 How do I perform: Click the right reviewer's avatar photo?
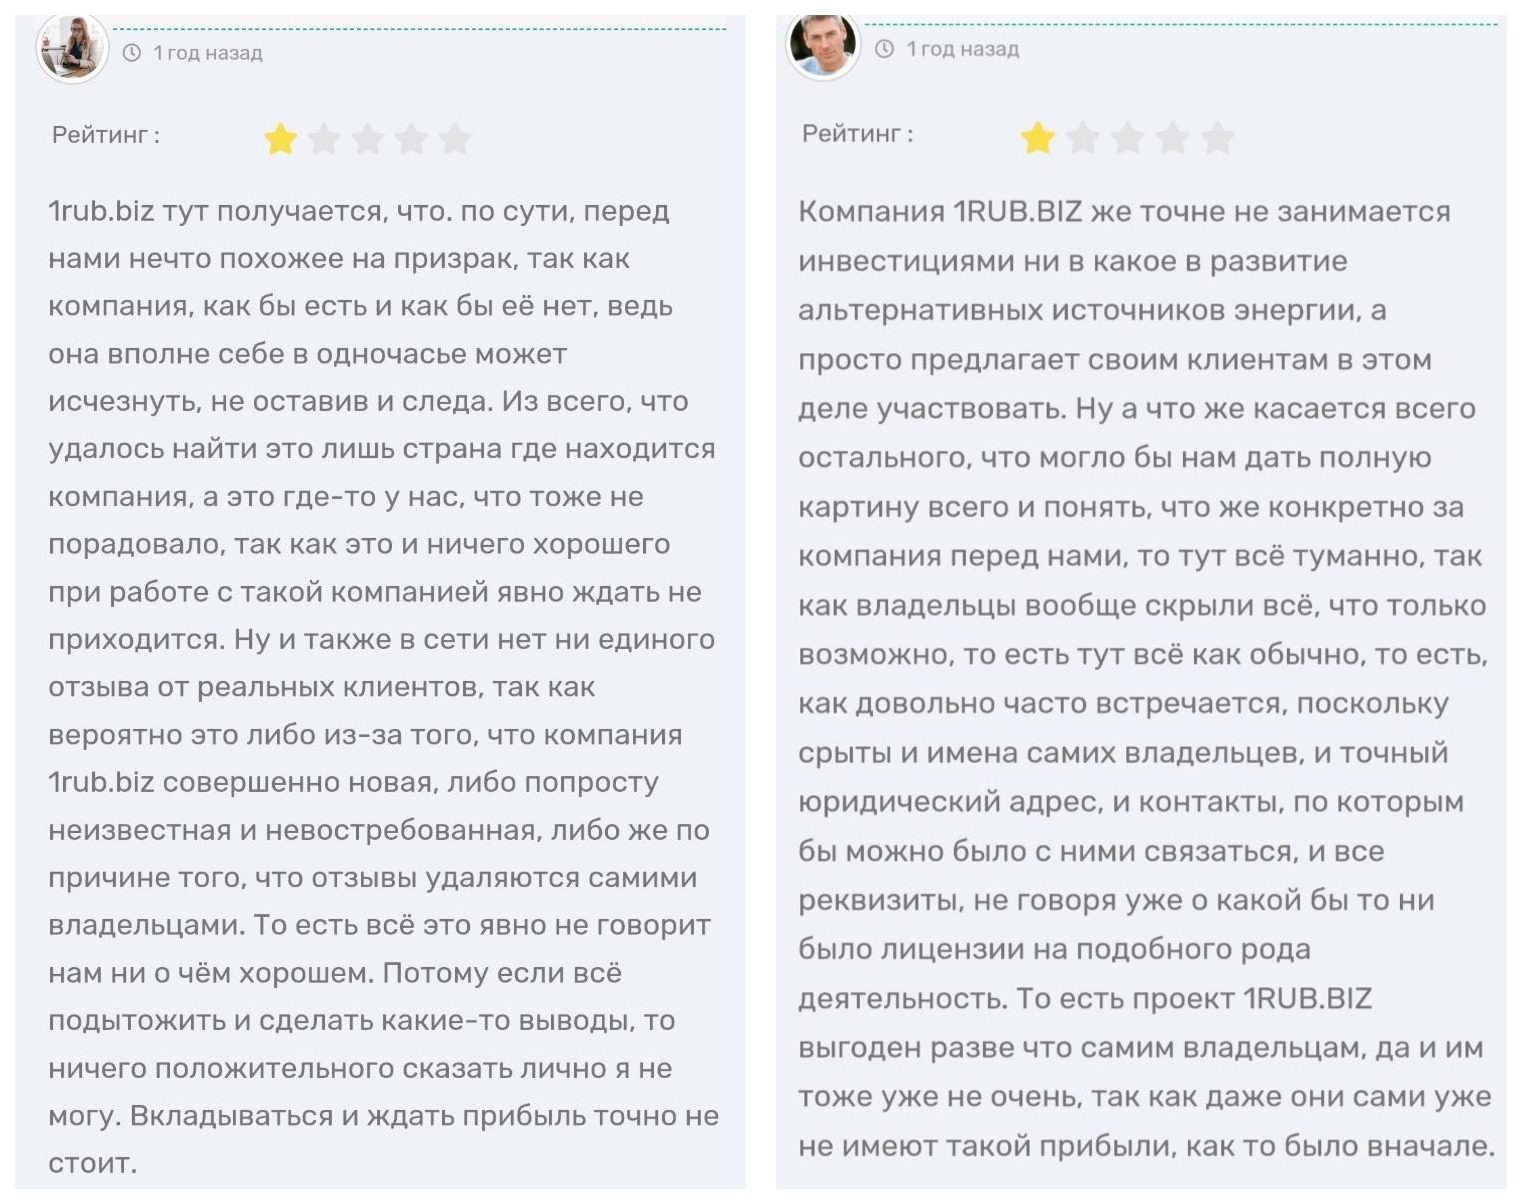[823, 44]
